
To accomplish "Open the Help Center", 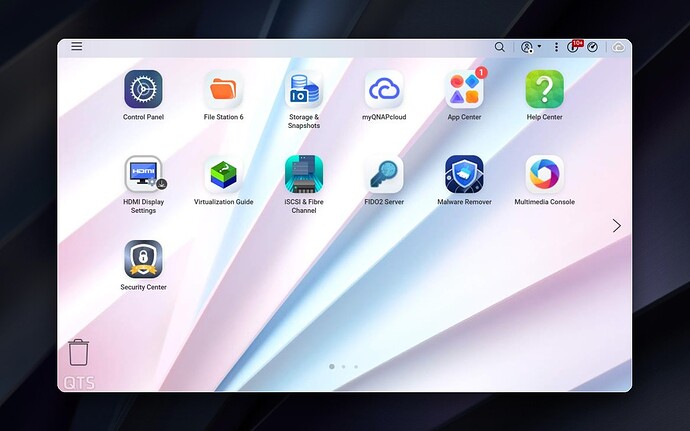I will pyautogui.click(x=544, y=89).
